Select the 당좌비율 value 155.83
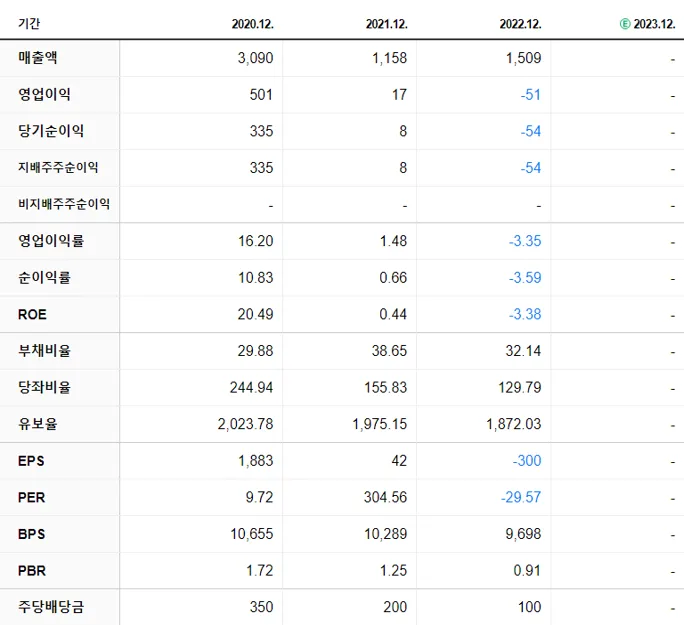Screen dimensions: 684x625 point(386,388)
